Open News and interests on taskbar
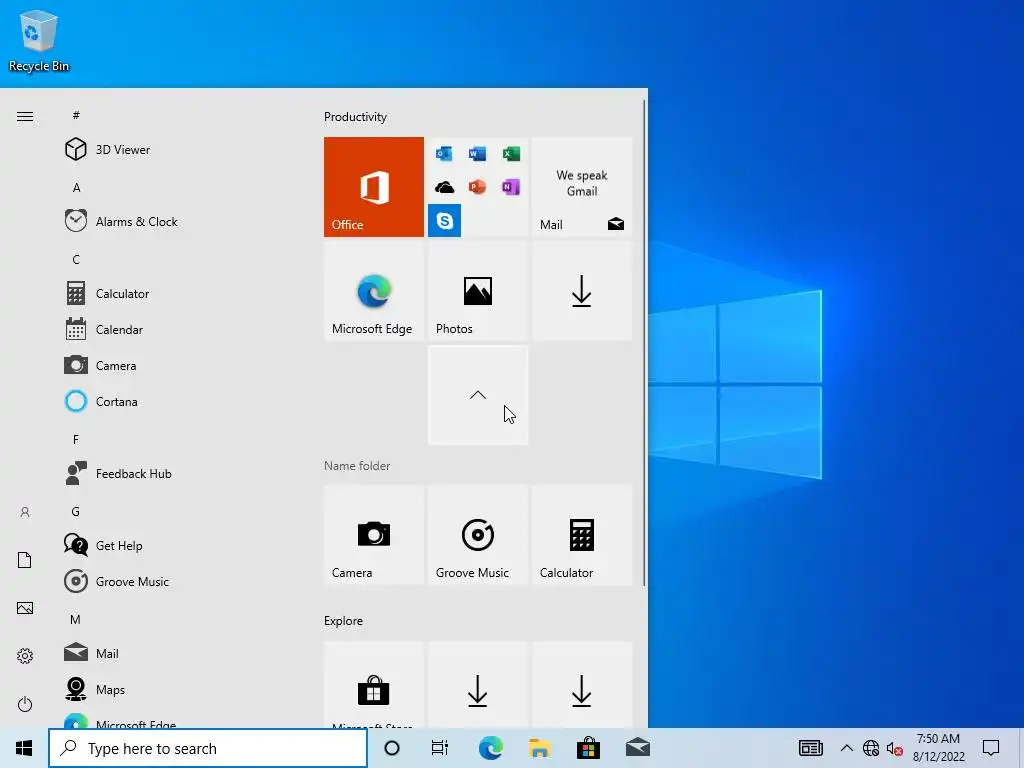The width and height of the screenshot is (1024, 768). click(810, 748)
